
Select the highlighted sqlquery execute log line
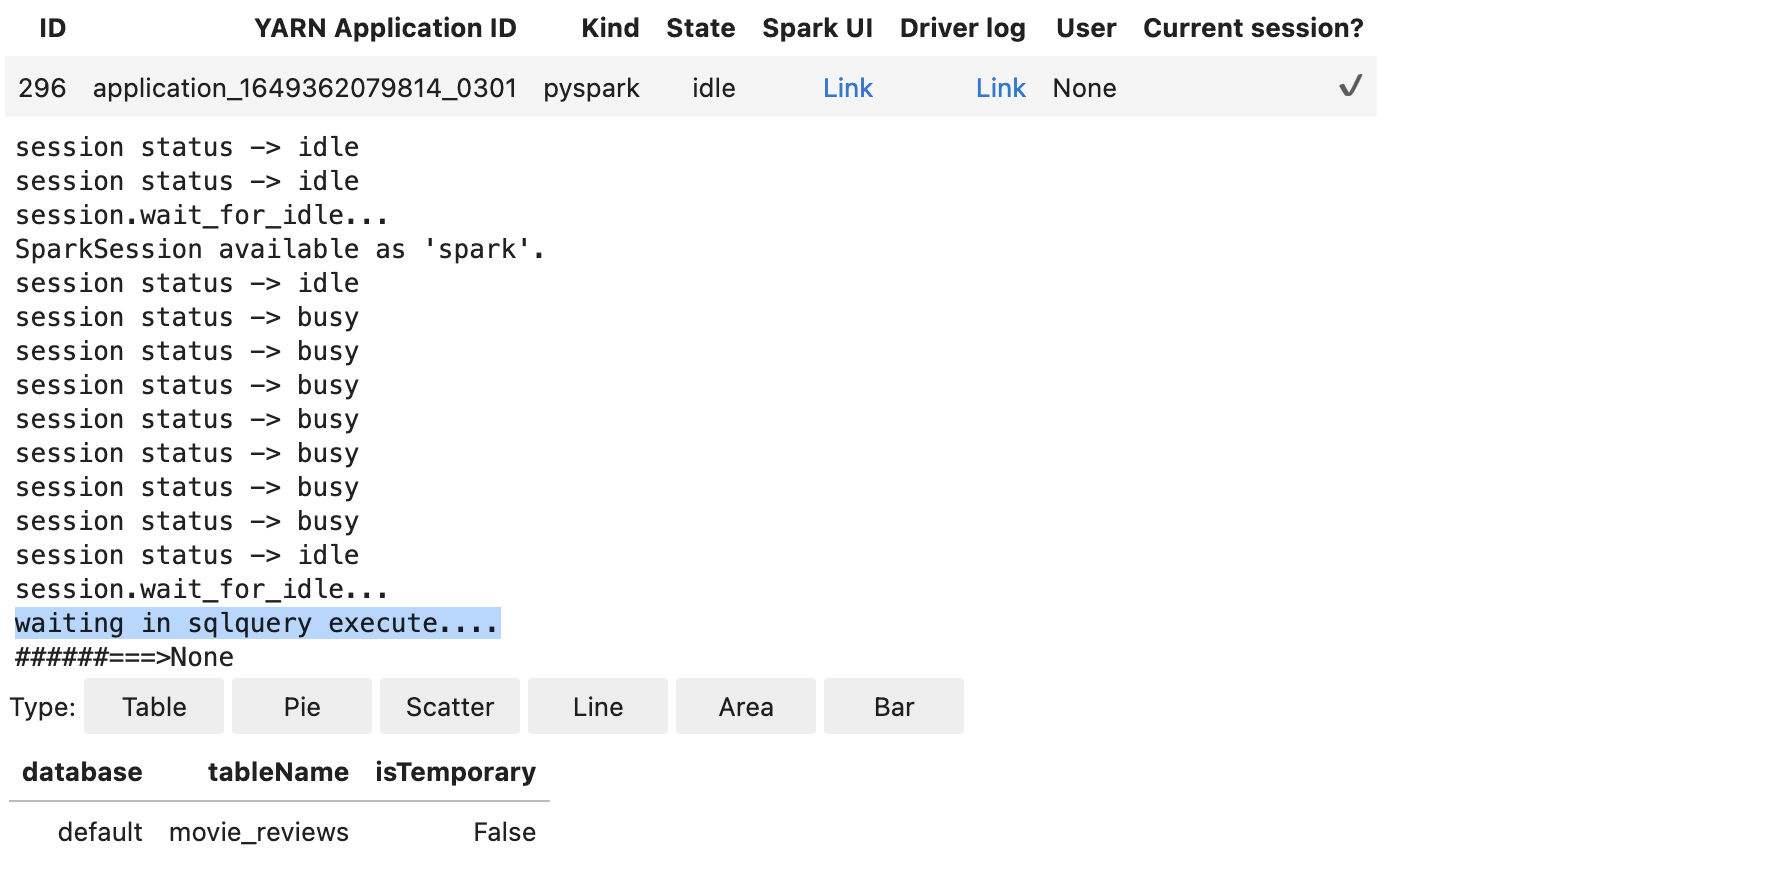click(256, 622)
